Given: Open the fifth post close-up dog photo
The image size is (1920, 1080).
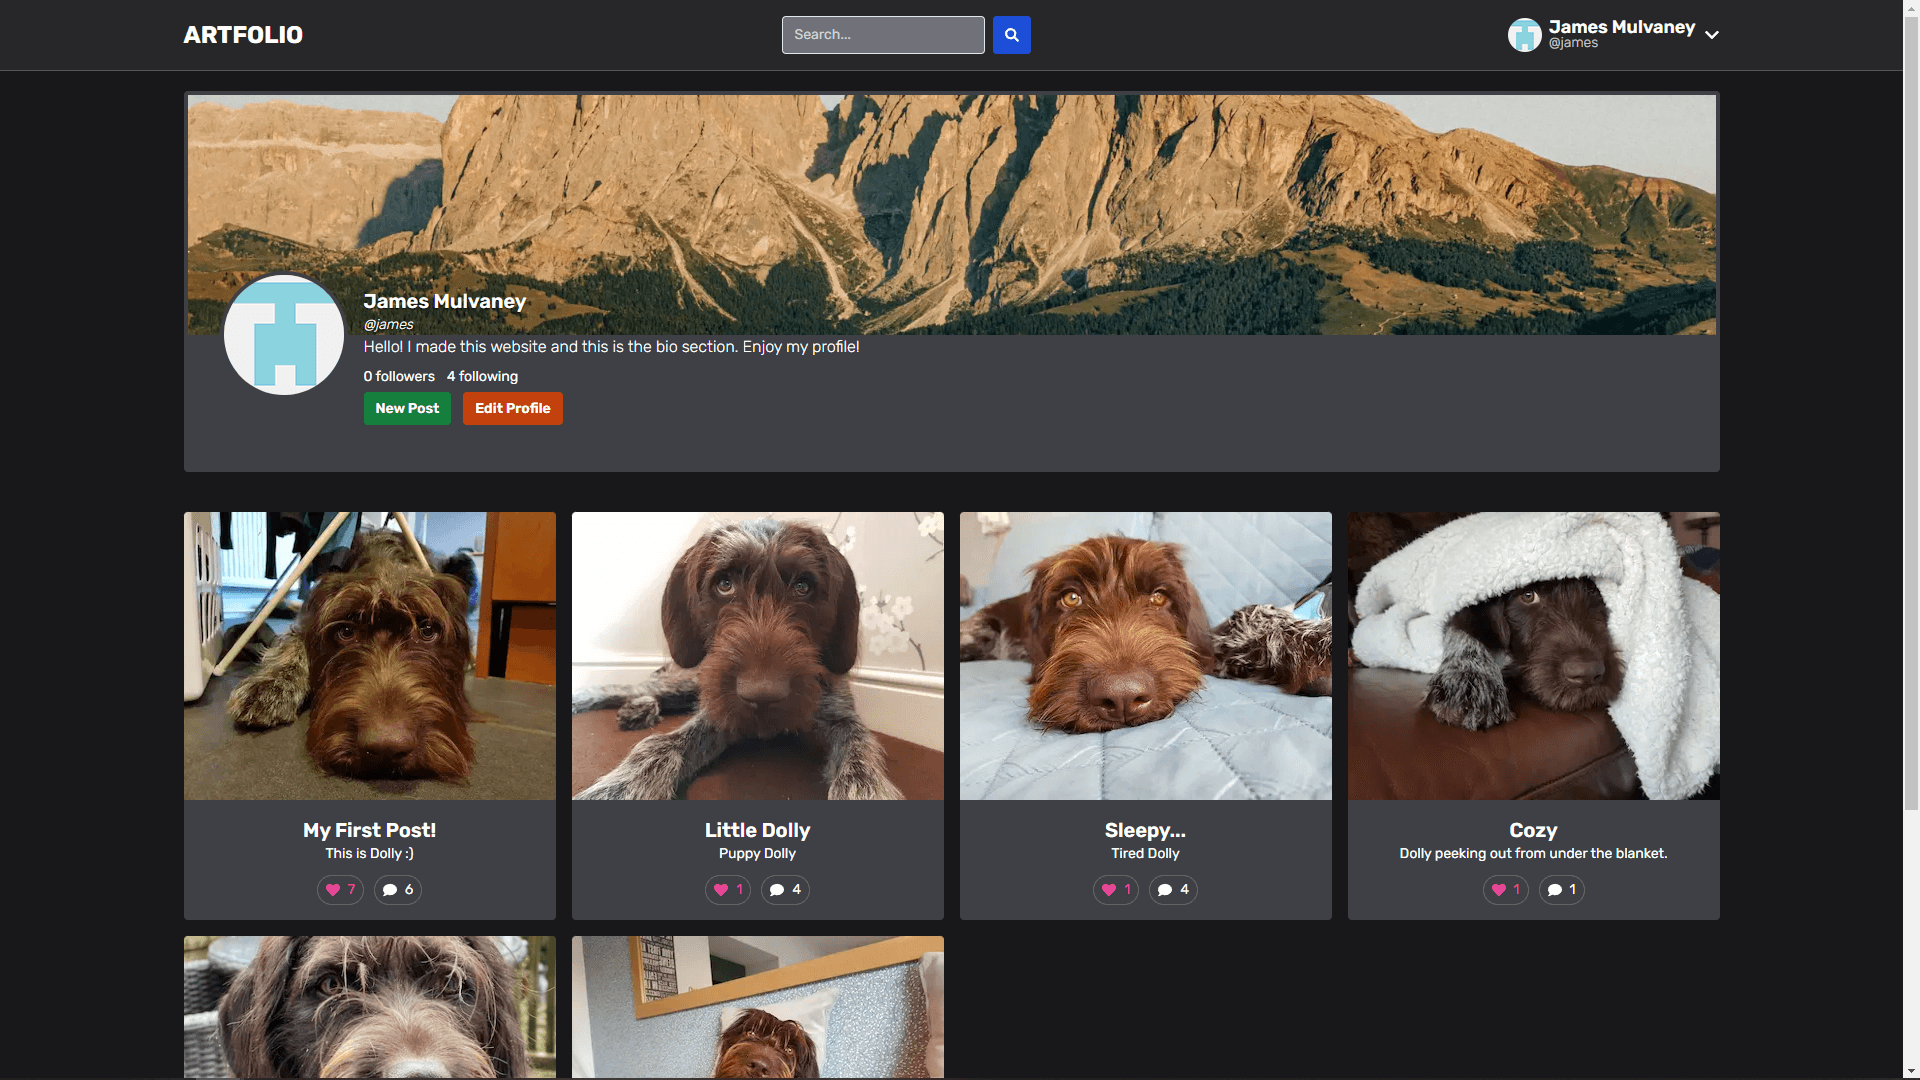Looking at the screenshot, I should [x=370, y=1007].
